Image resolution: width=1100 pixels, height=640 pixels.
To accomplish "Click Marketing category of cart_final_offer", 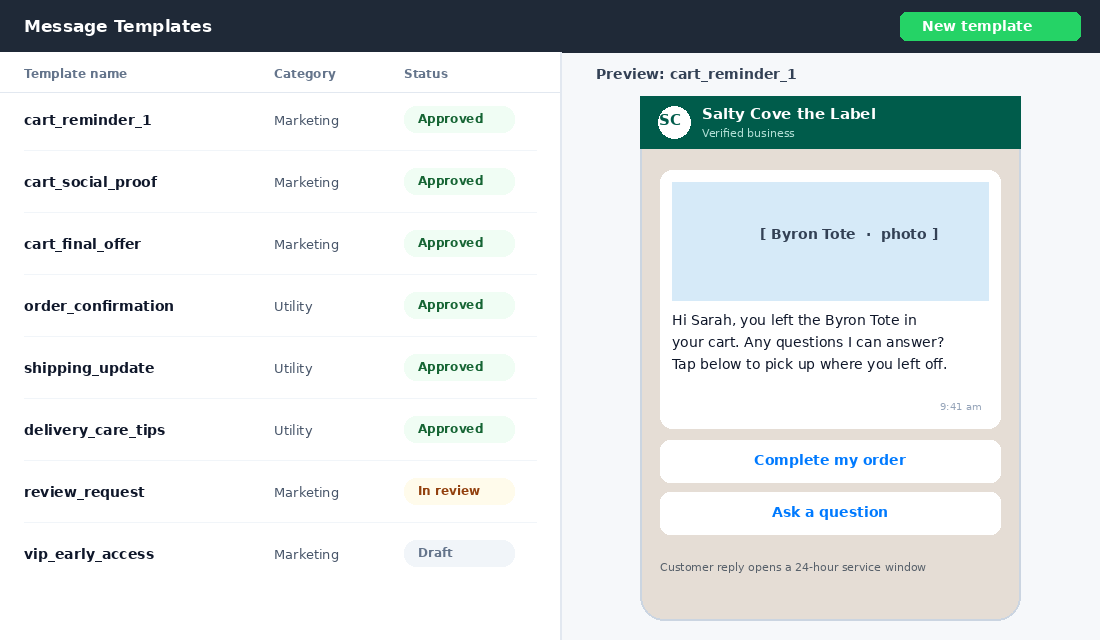I will [x=306, y=244].
